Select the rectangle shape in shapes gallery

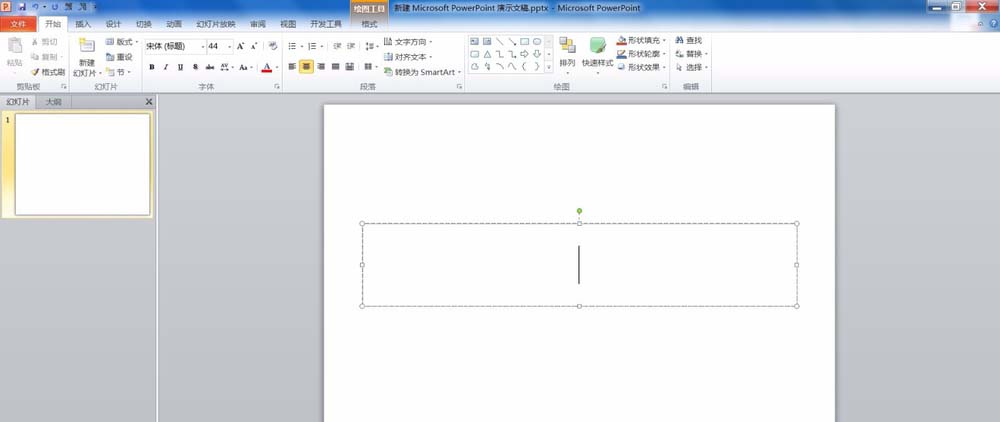(524, 41)
